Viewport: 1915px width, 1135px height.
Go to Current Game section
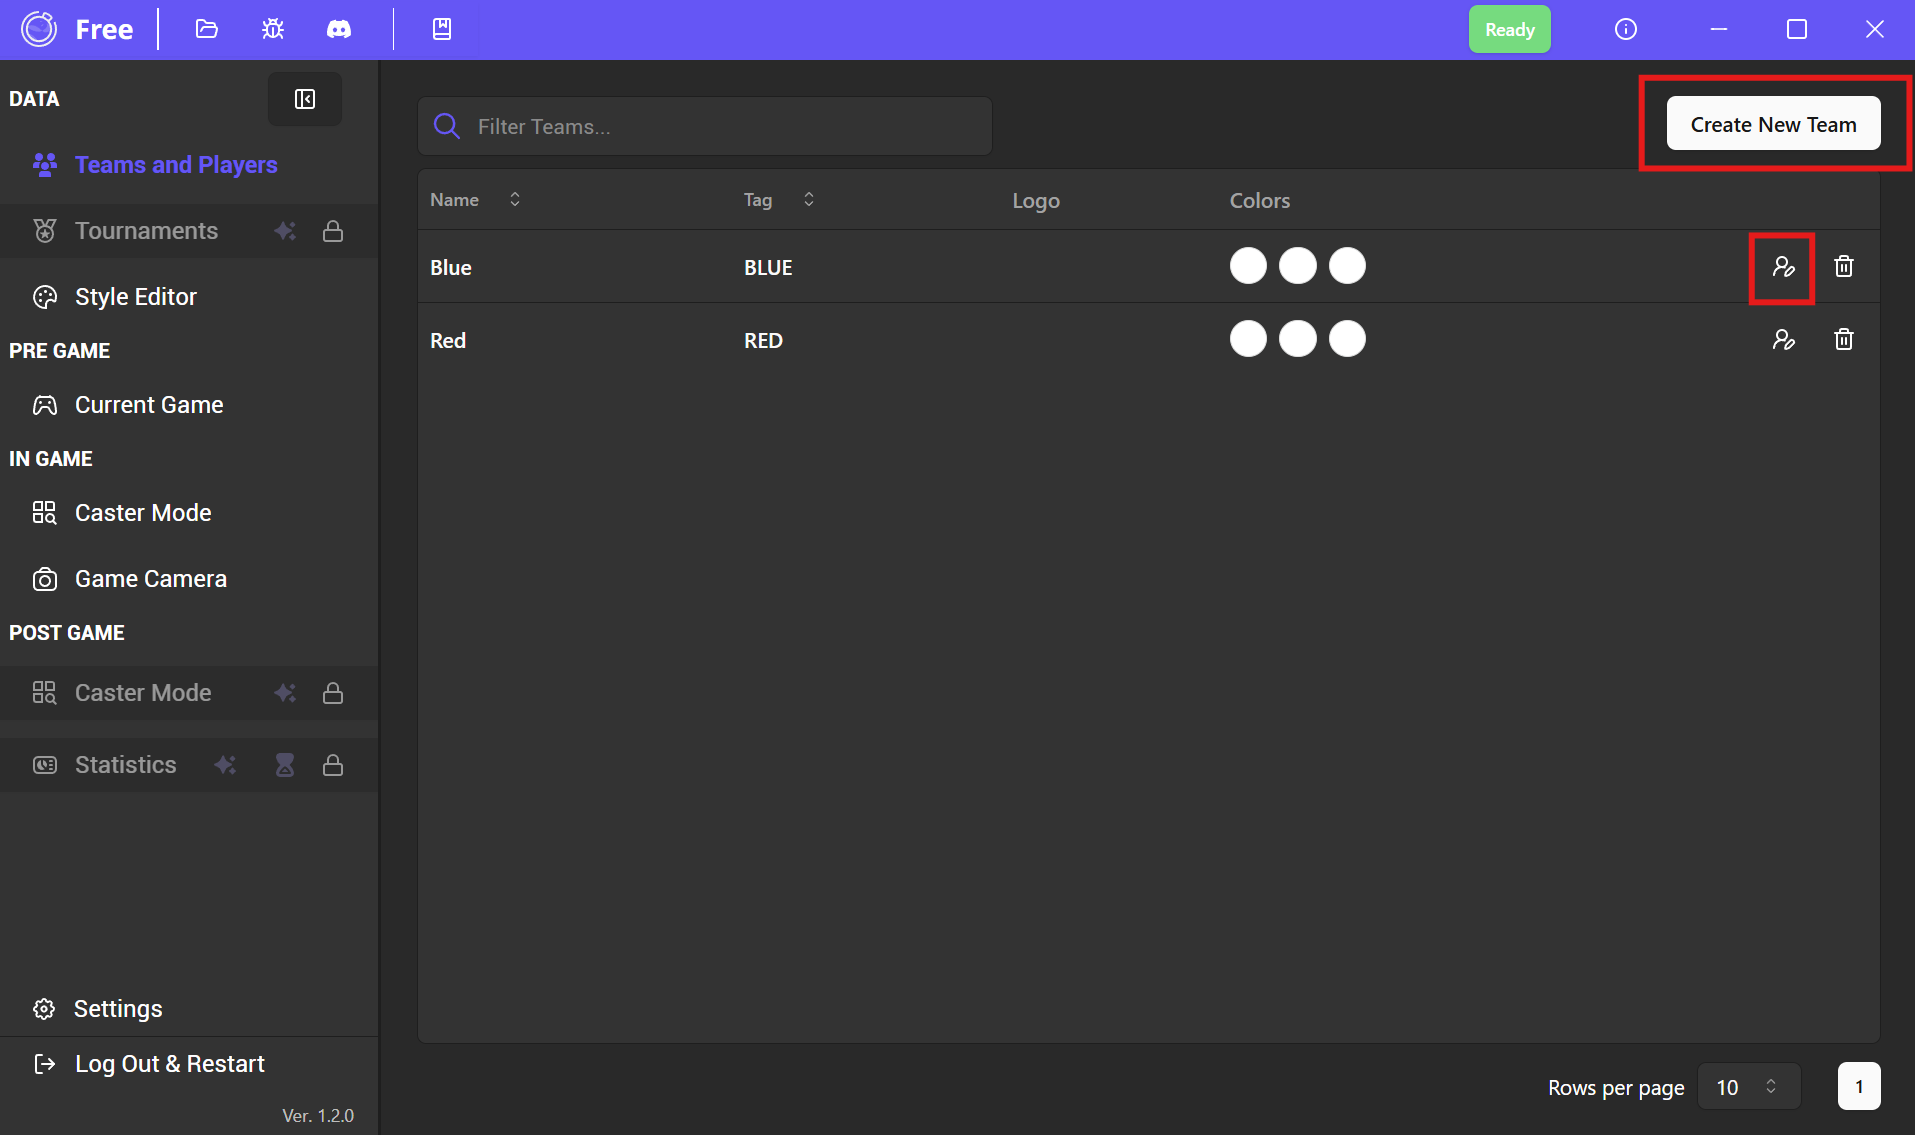(x=149, y=405)
